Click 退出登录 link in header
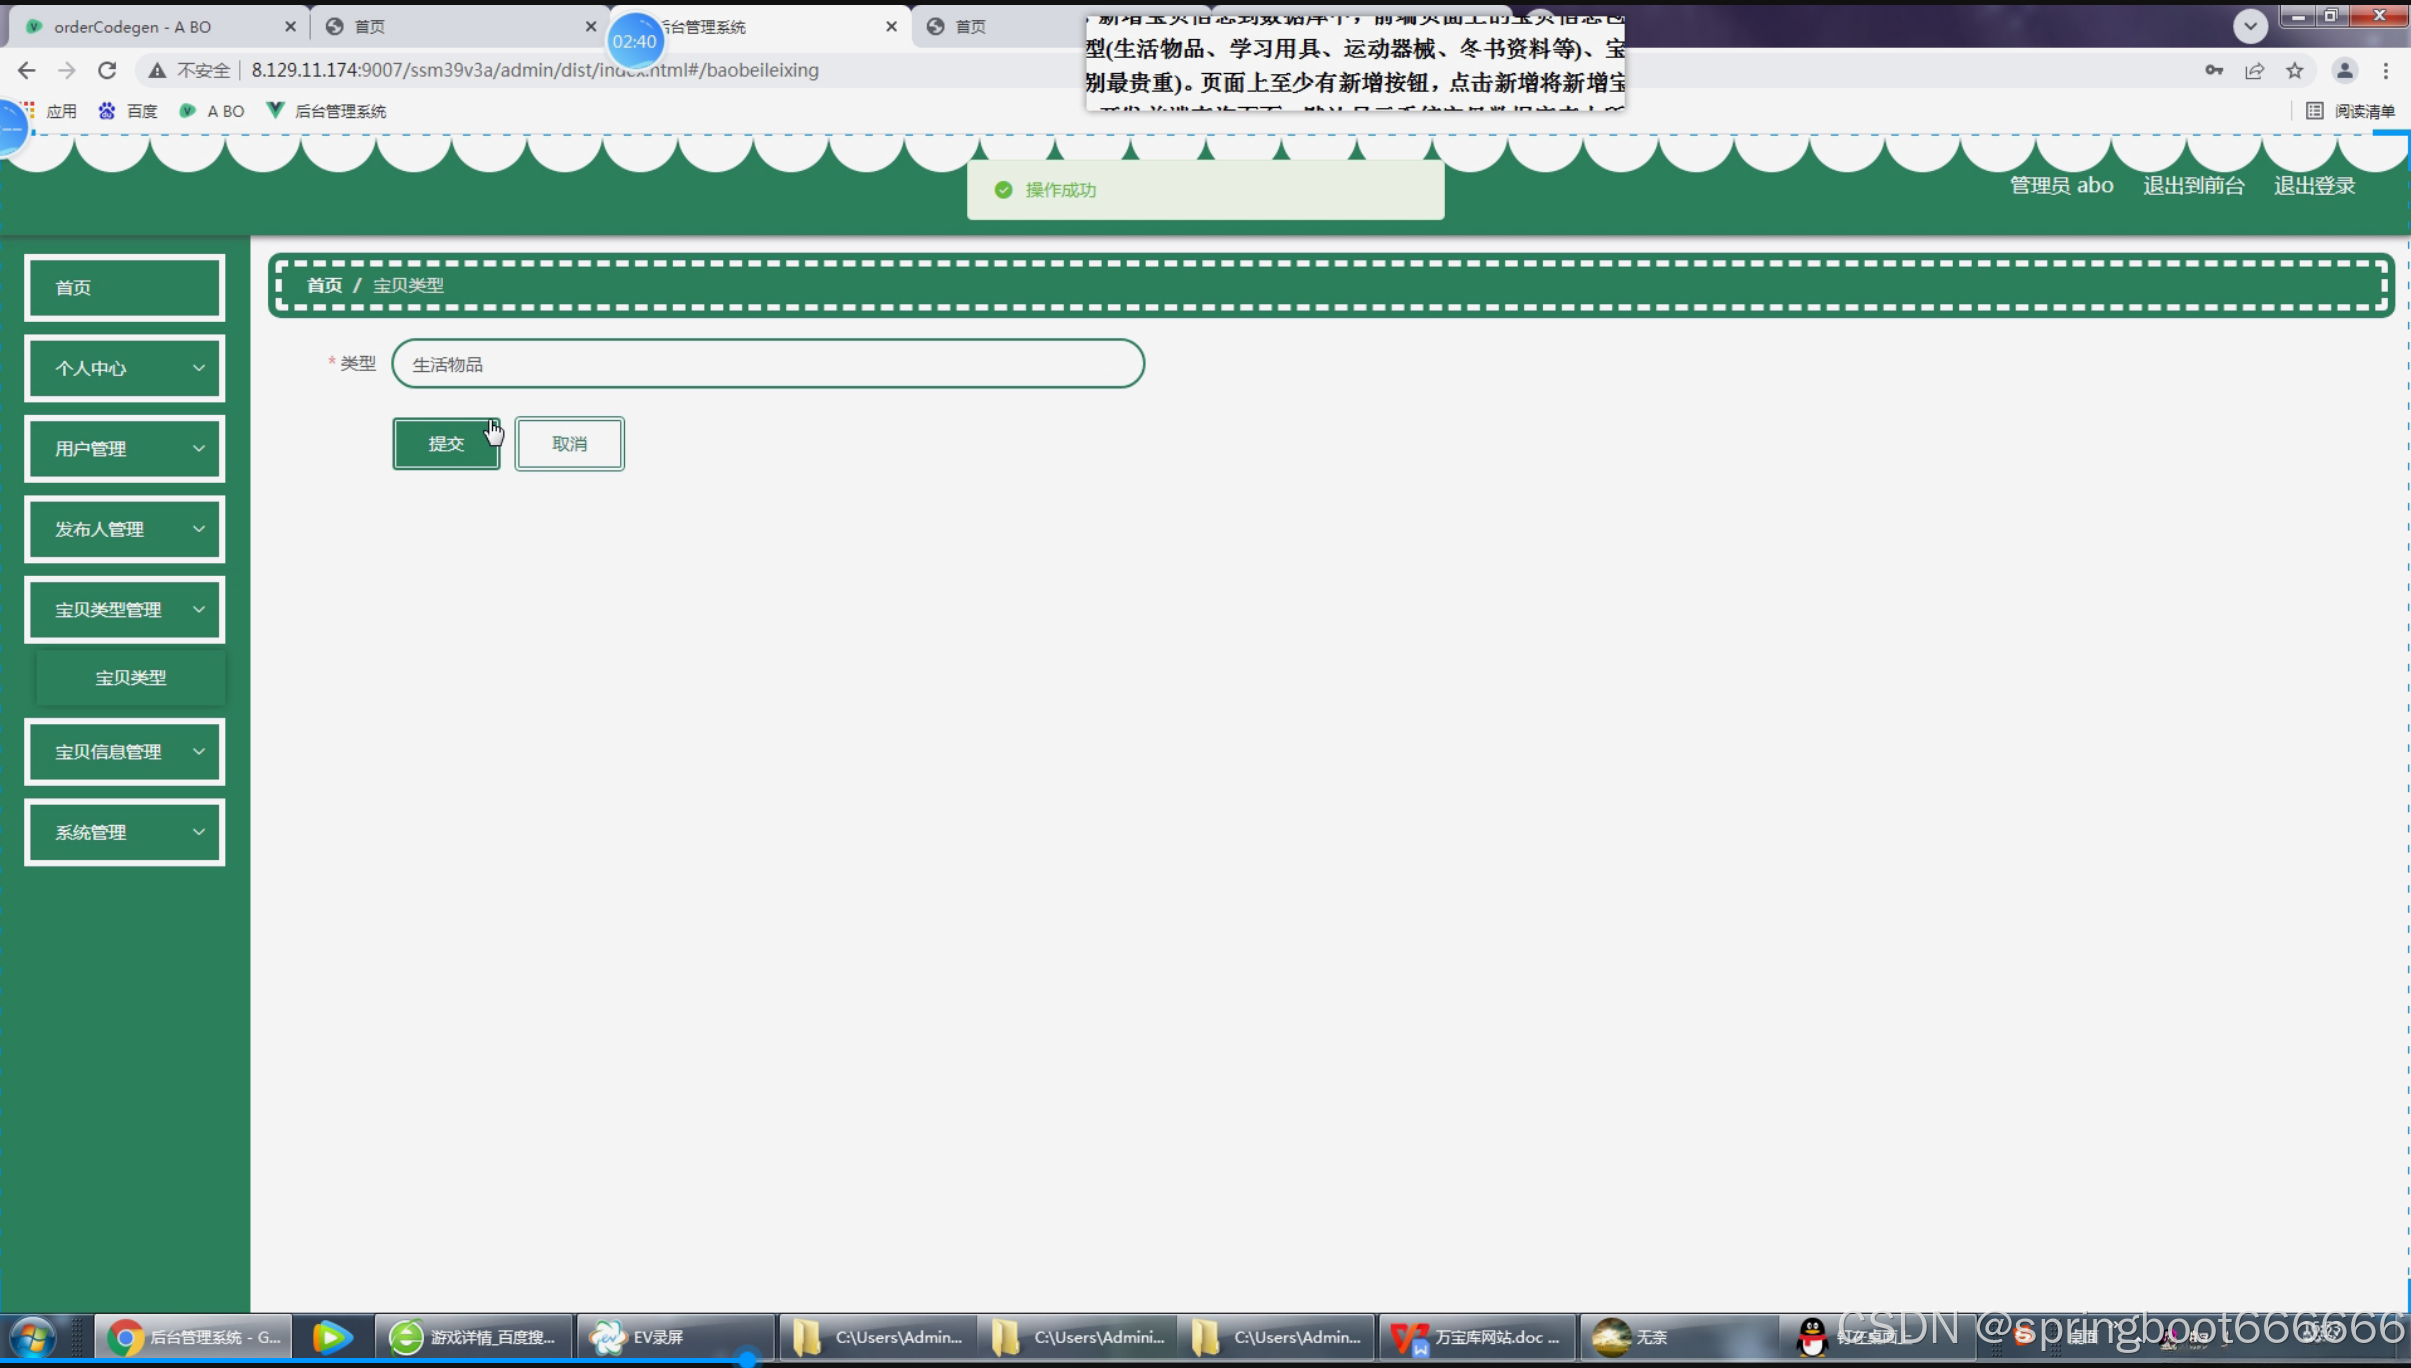The width and height of the screenshot is (2411, 1368). [x=2314, y=186]
